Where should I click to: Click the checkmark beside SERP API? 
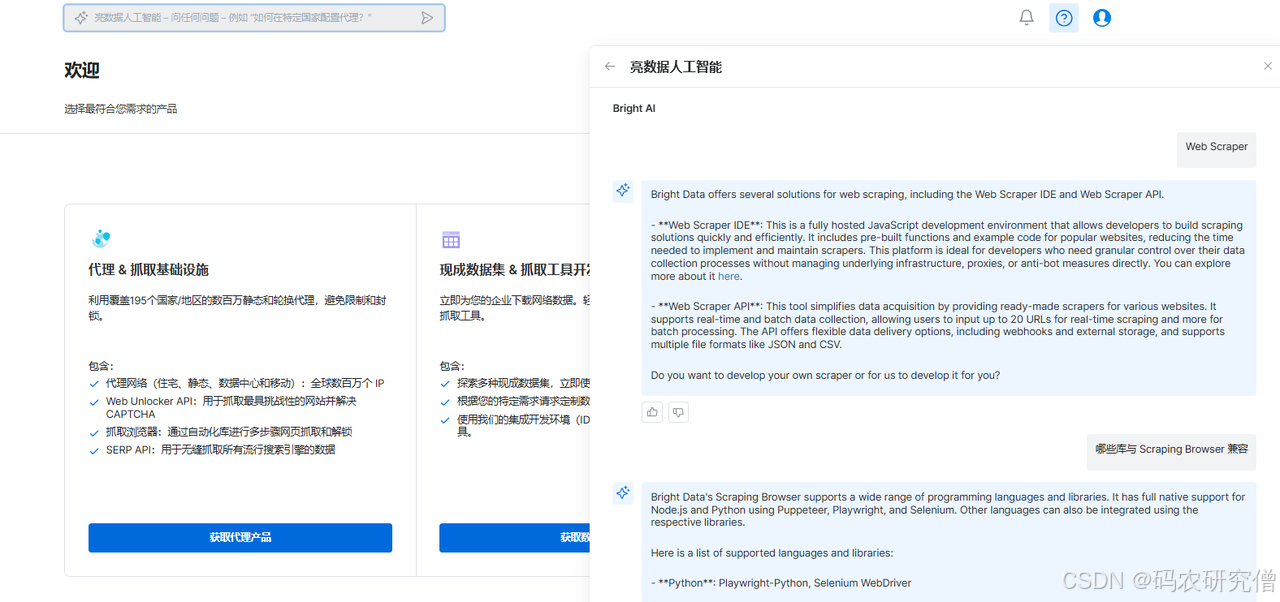[x=95, y=451]
